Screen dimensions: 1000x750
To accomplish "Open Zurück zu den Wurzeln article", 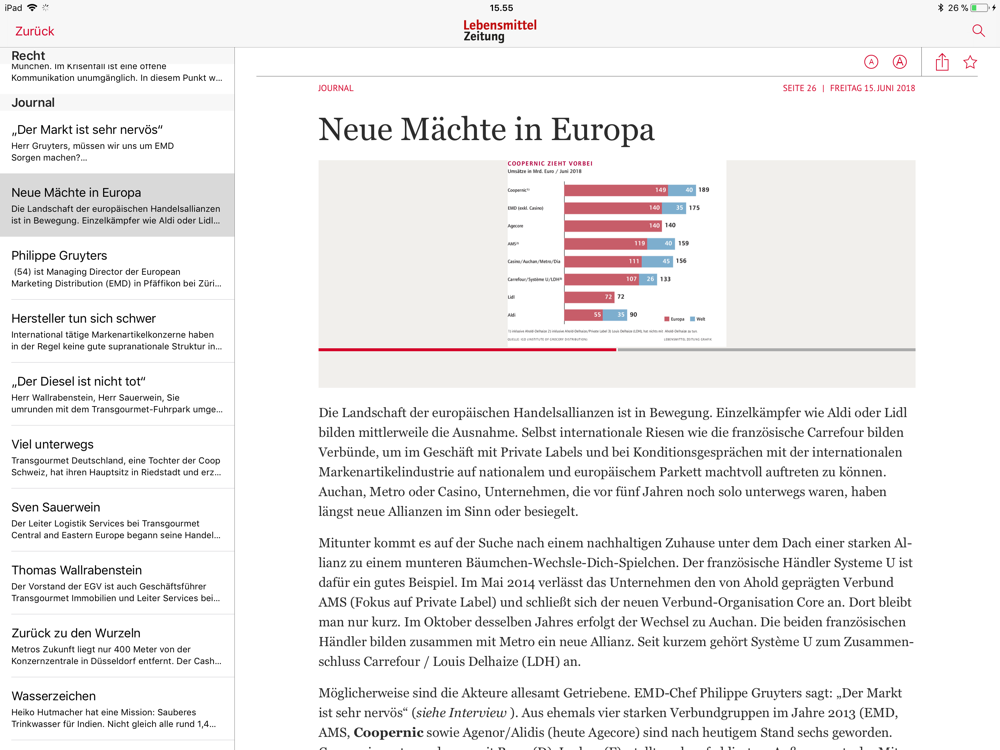I will (x=117, y=646).
